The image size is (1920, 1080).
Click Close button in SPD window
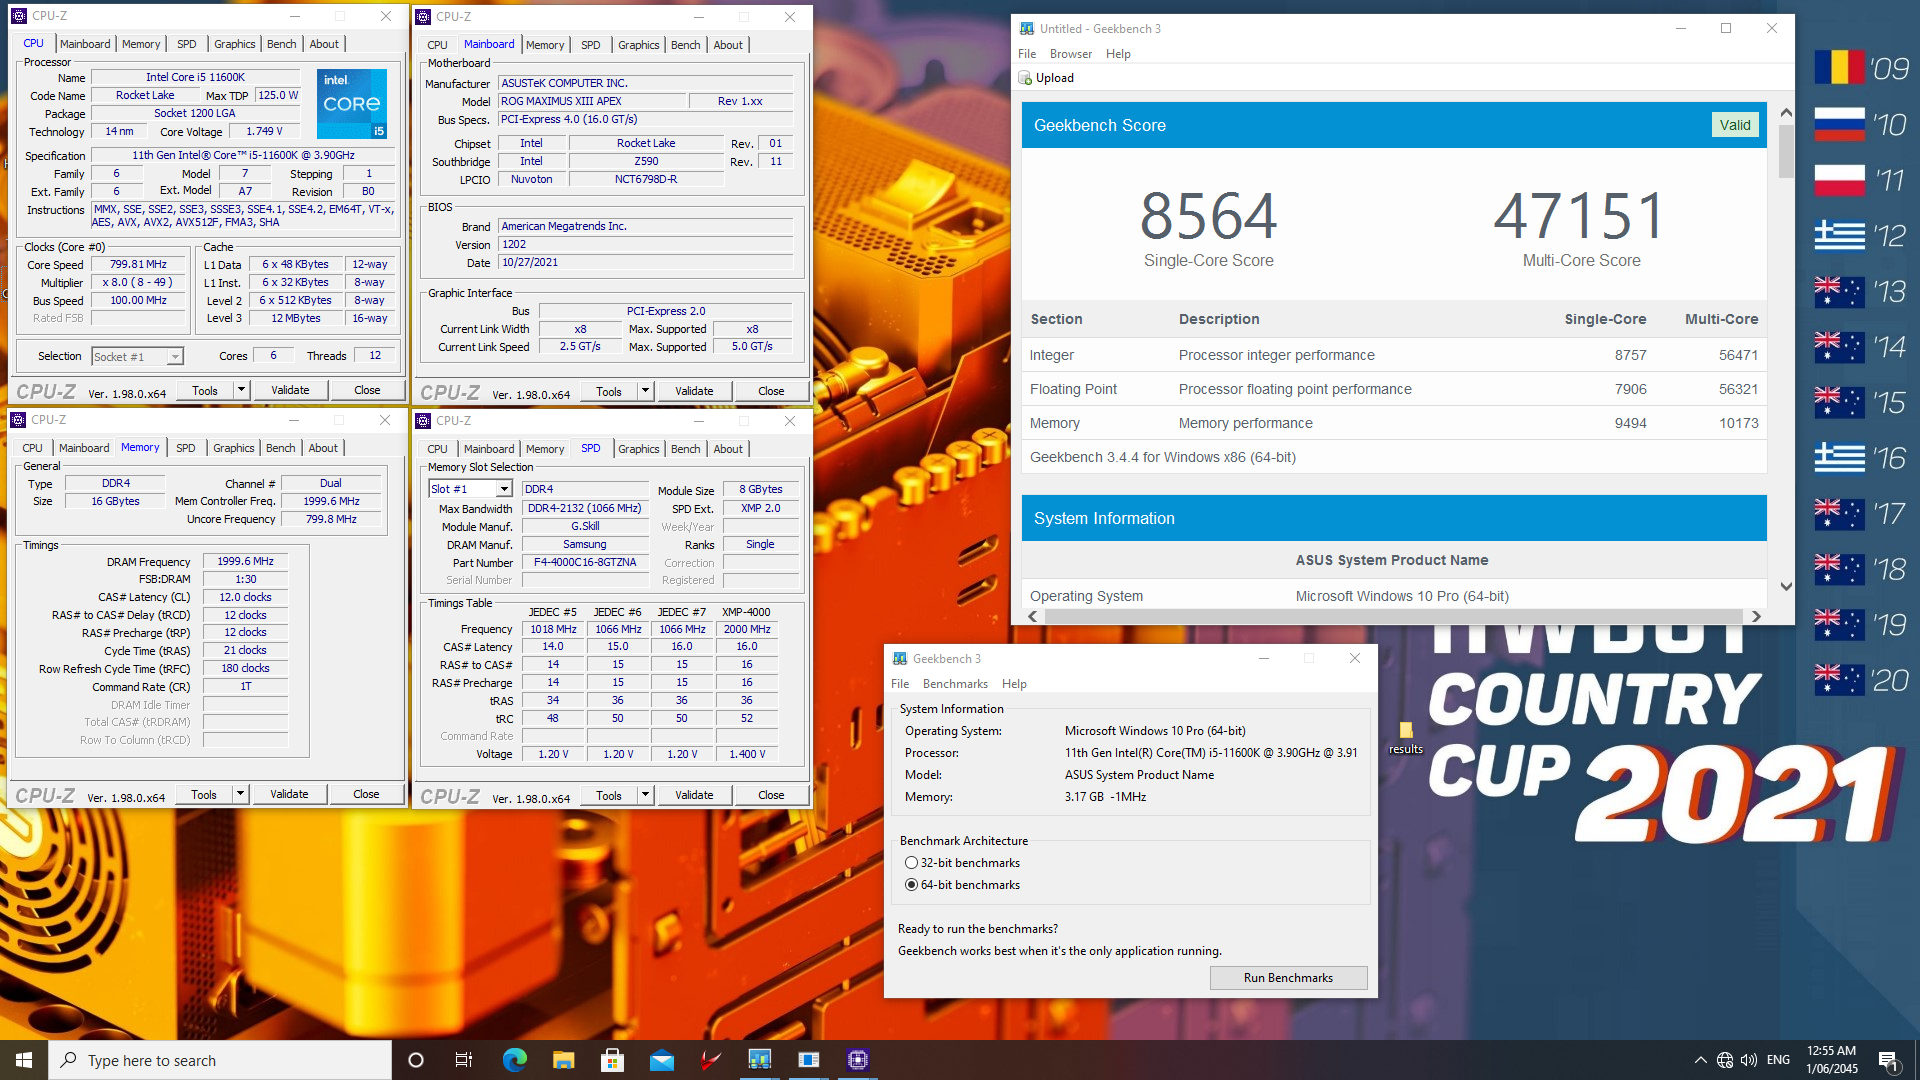pos(771,795)
